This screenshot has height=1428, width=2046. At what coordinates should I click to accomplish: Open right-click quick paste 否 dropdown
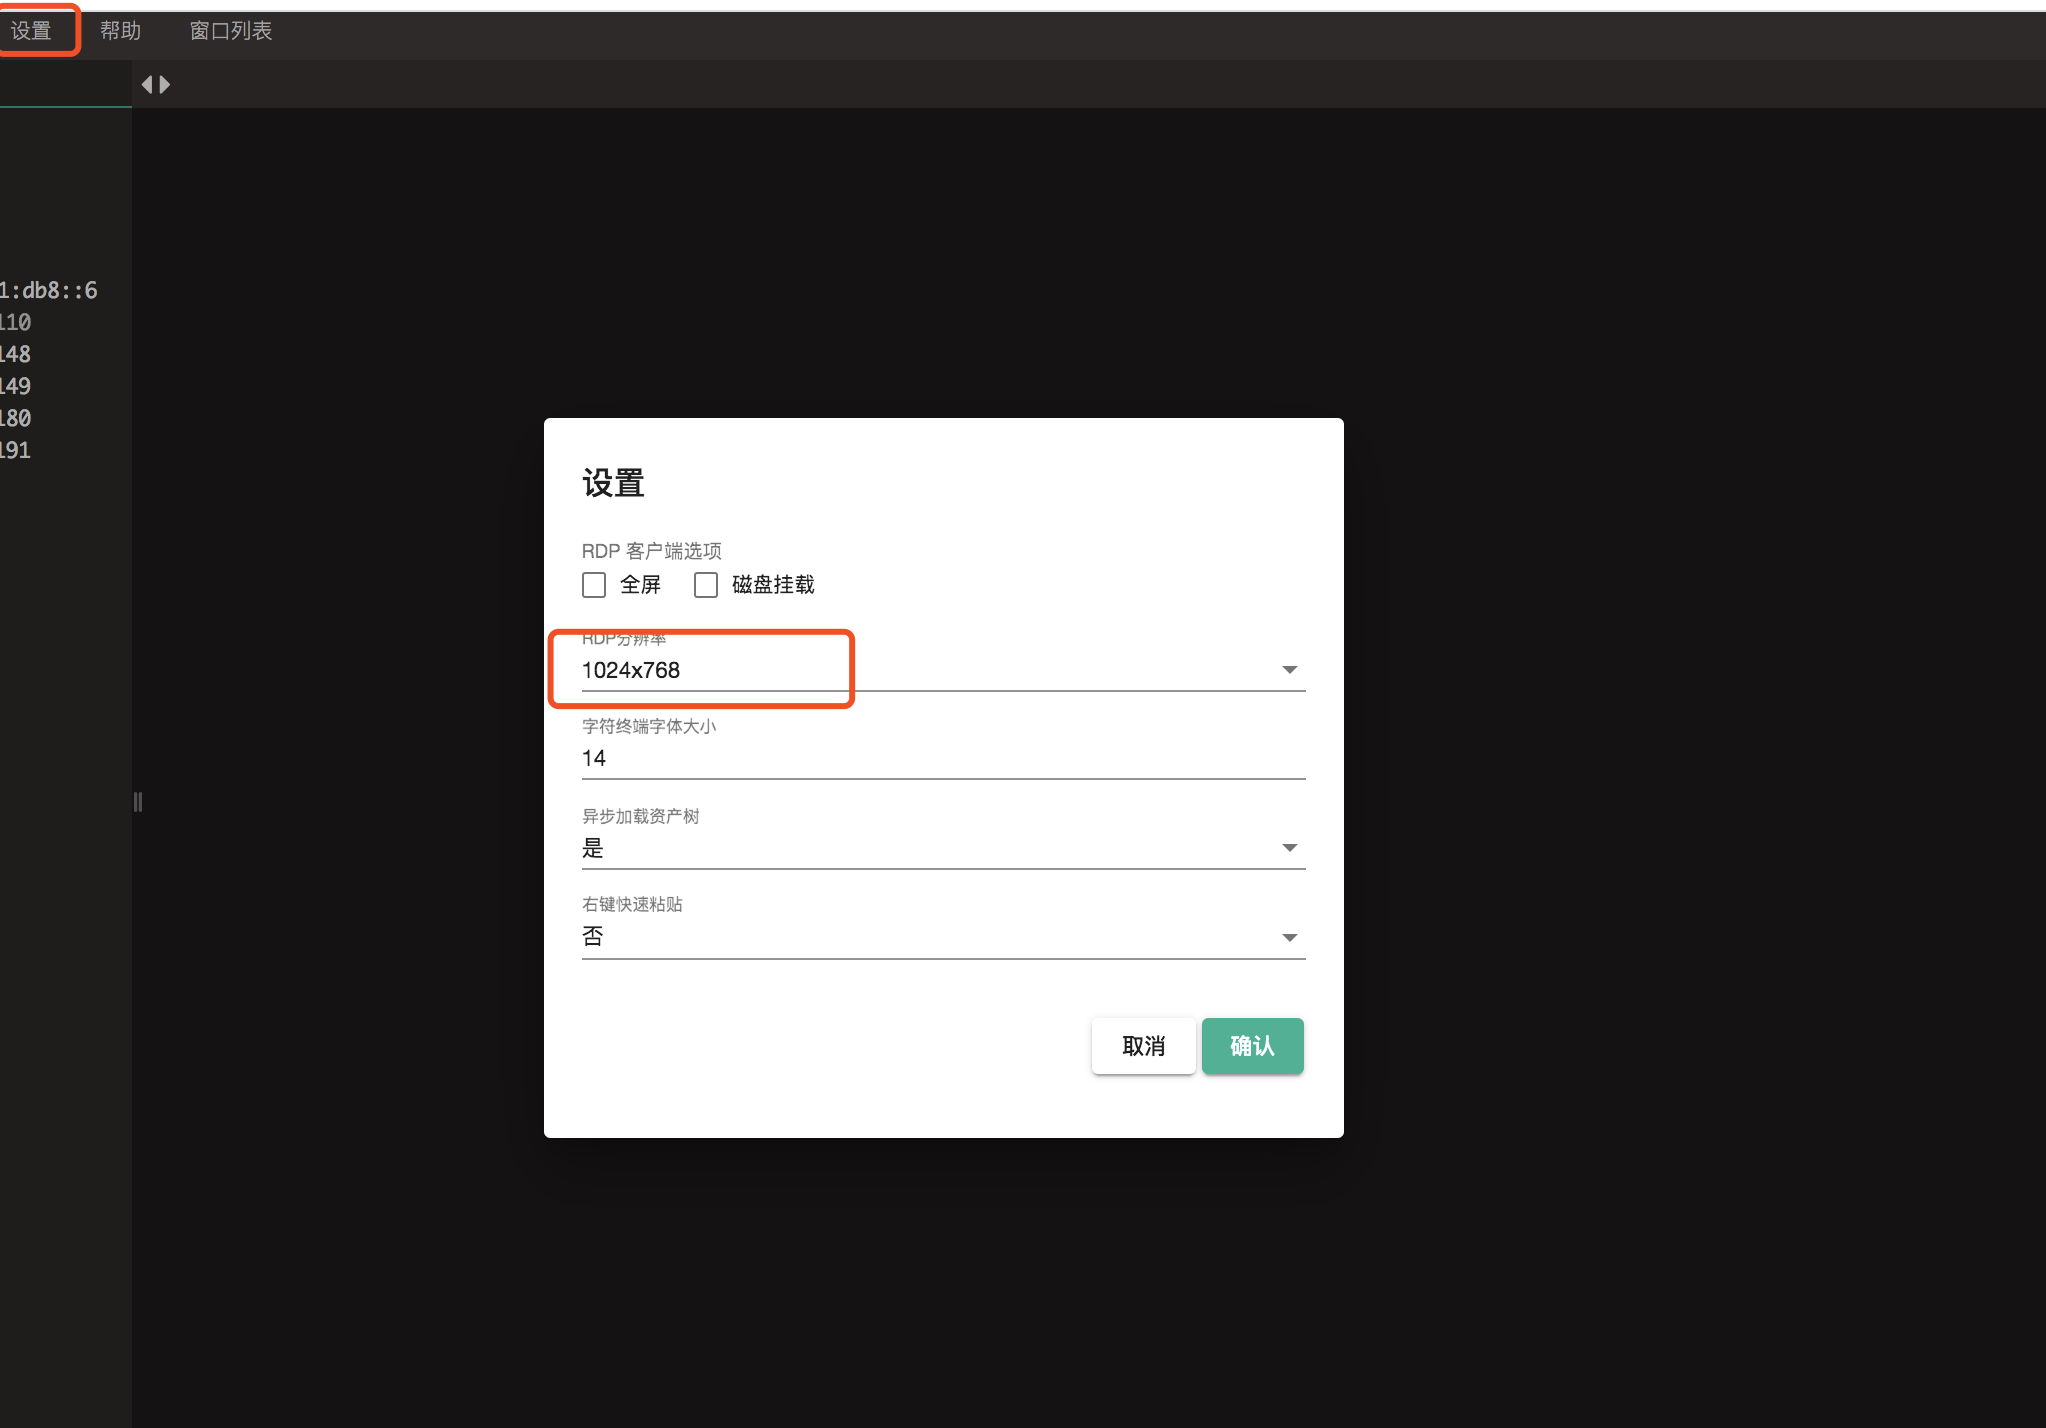click(x=940, y=936)
